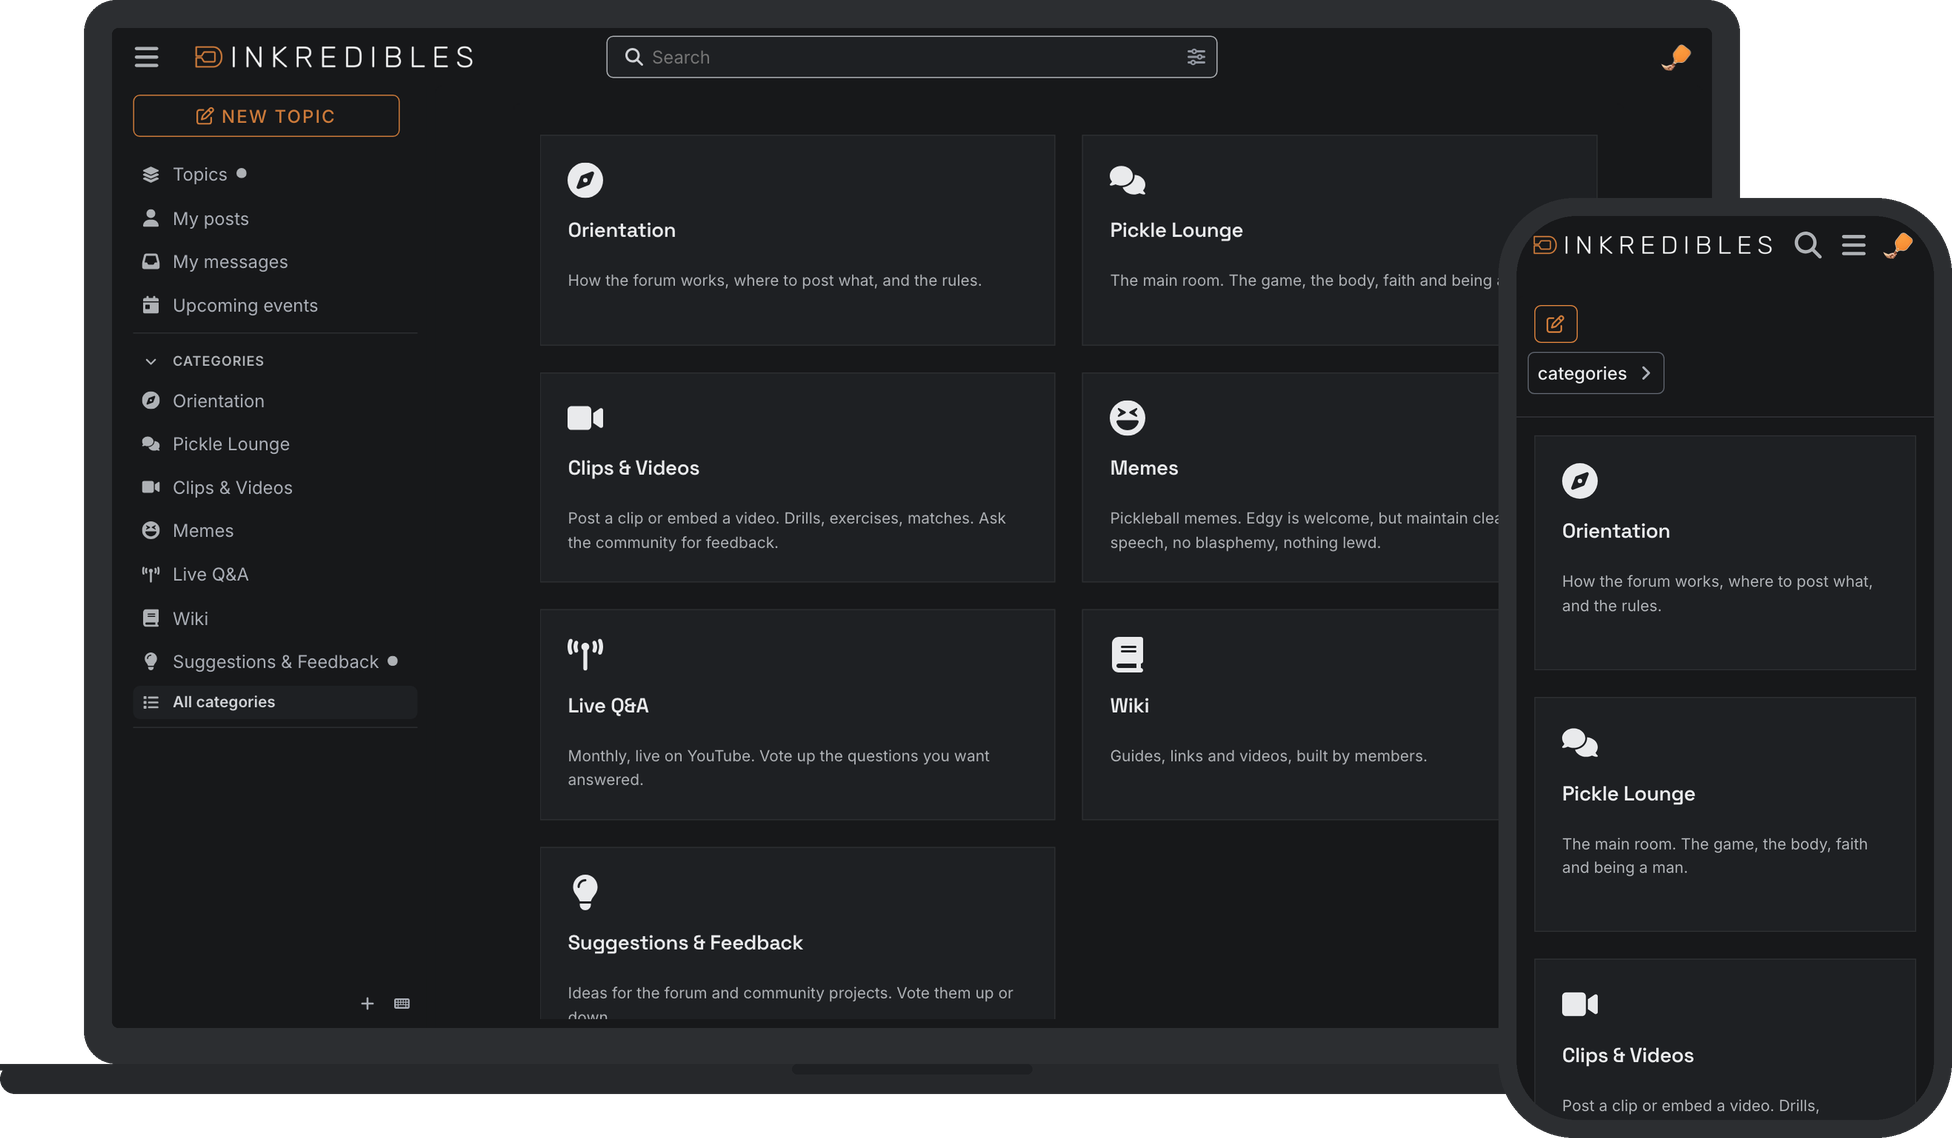
Task: Tap the paddle avatar in phone header
Action: click(1898, 245)
